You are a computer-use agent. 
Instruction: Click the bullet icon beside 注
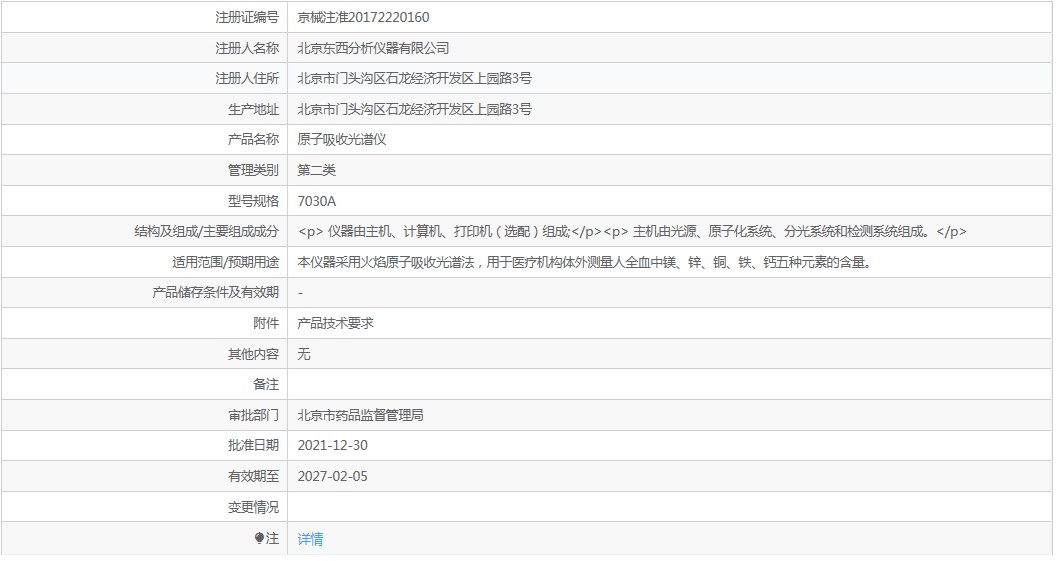pos(259,538)
